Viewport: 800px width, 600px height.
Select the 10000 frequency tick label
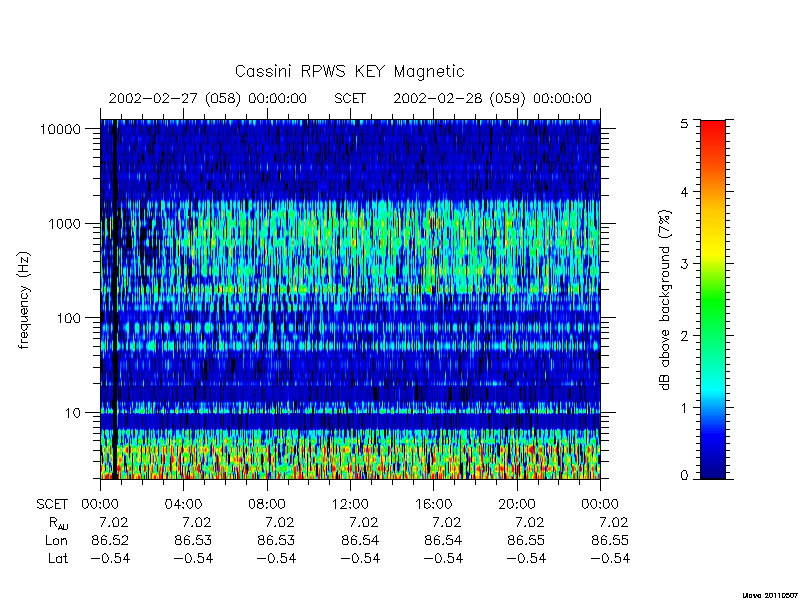click(x=60, y=129)
